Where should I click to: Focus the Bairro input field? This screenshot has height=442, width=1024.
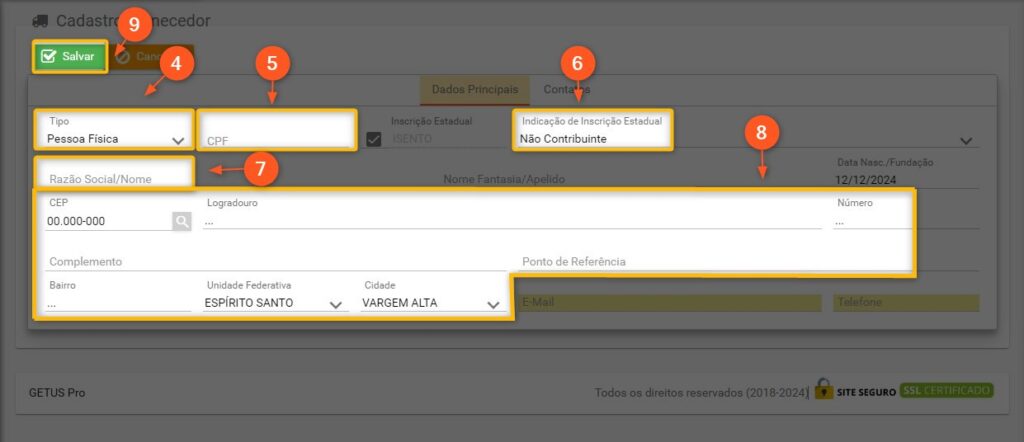pos(116,303)
